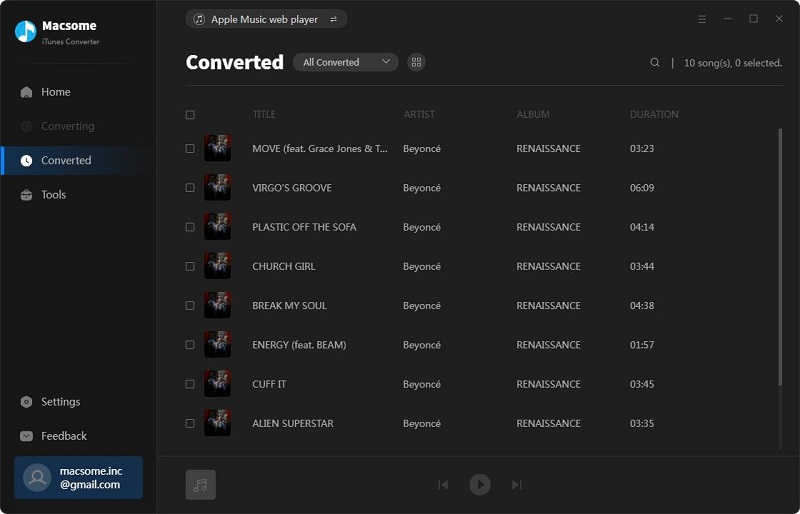Click the CUFF IT album thumbnail

[x=217, y=384]
